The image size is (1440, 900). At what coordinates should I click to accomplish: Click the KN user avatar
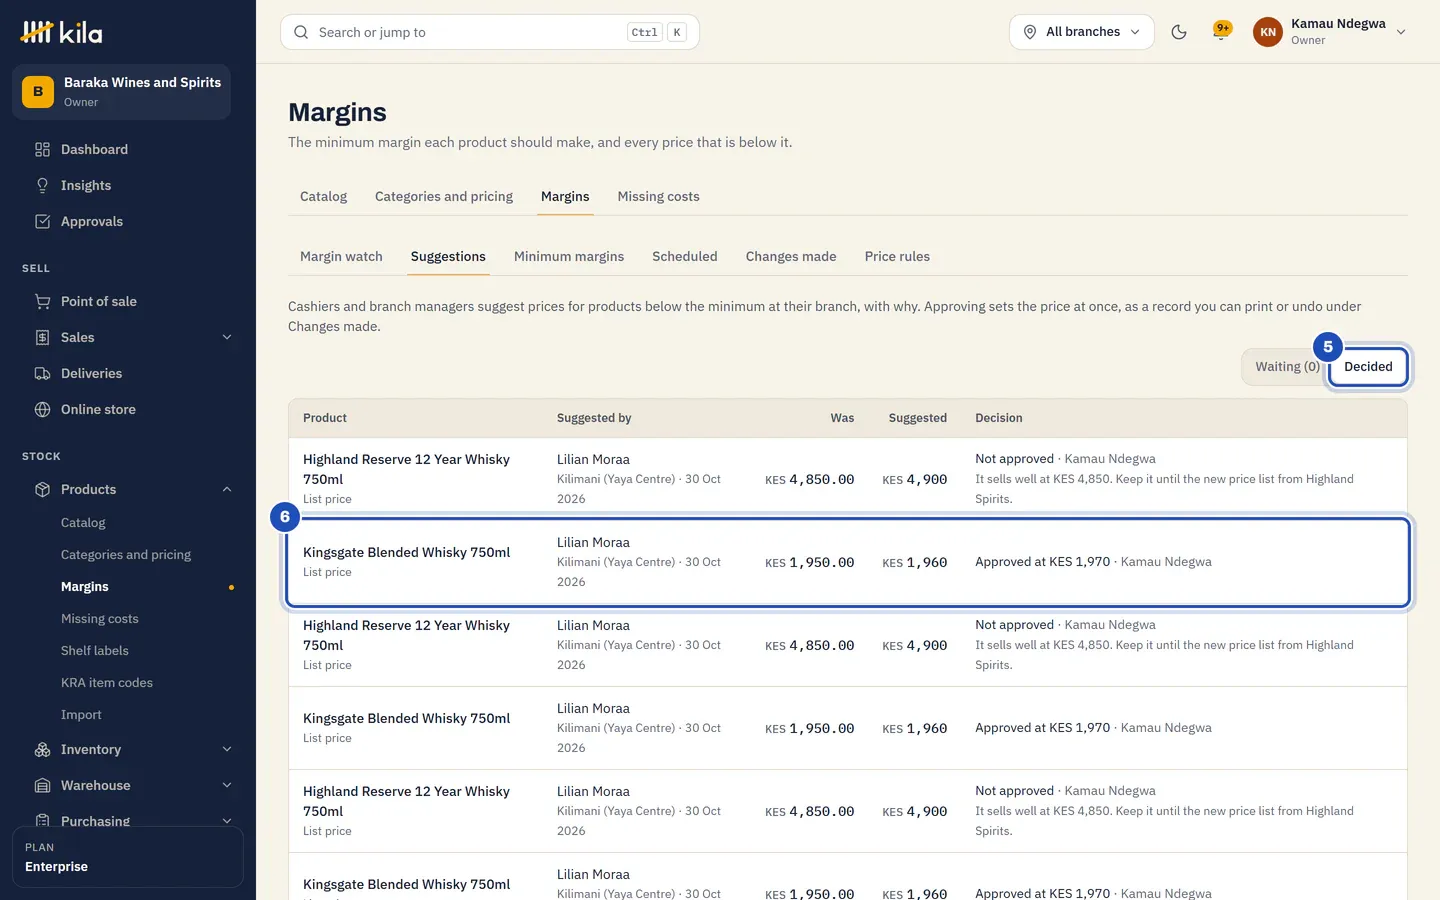[1268, 32]
